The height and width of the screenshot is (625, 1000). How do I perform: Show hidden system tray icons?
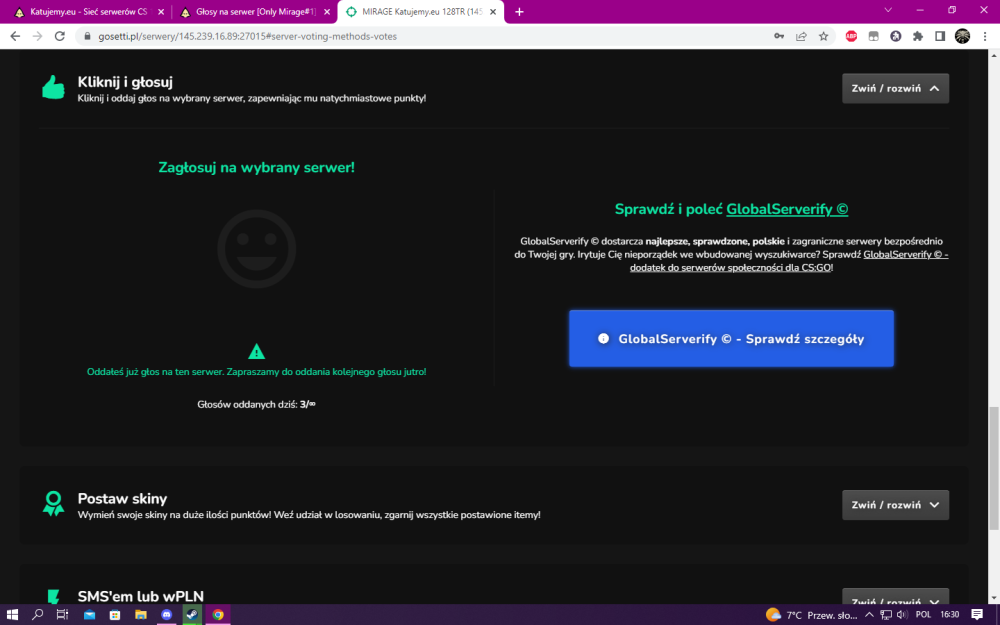pos(869,615)
